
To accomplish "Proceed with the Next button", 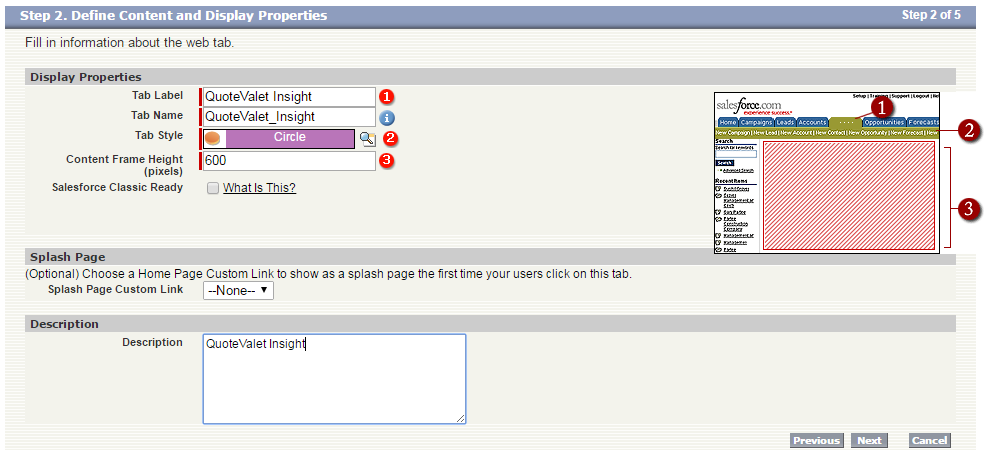I will [869, 441].
